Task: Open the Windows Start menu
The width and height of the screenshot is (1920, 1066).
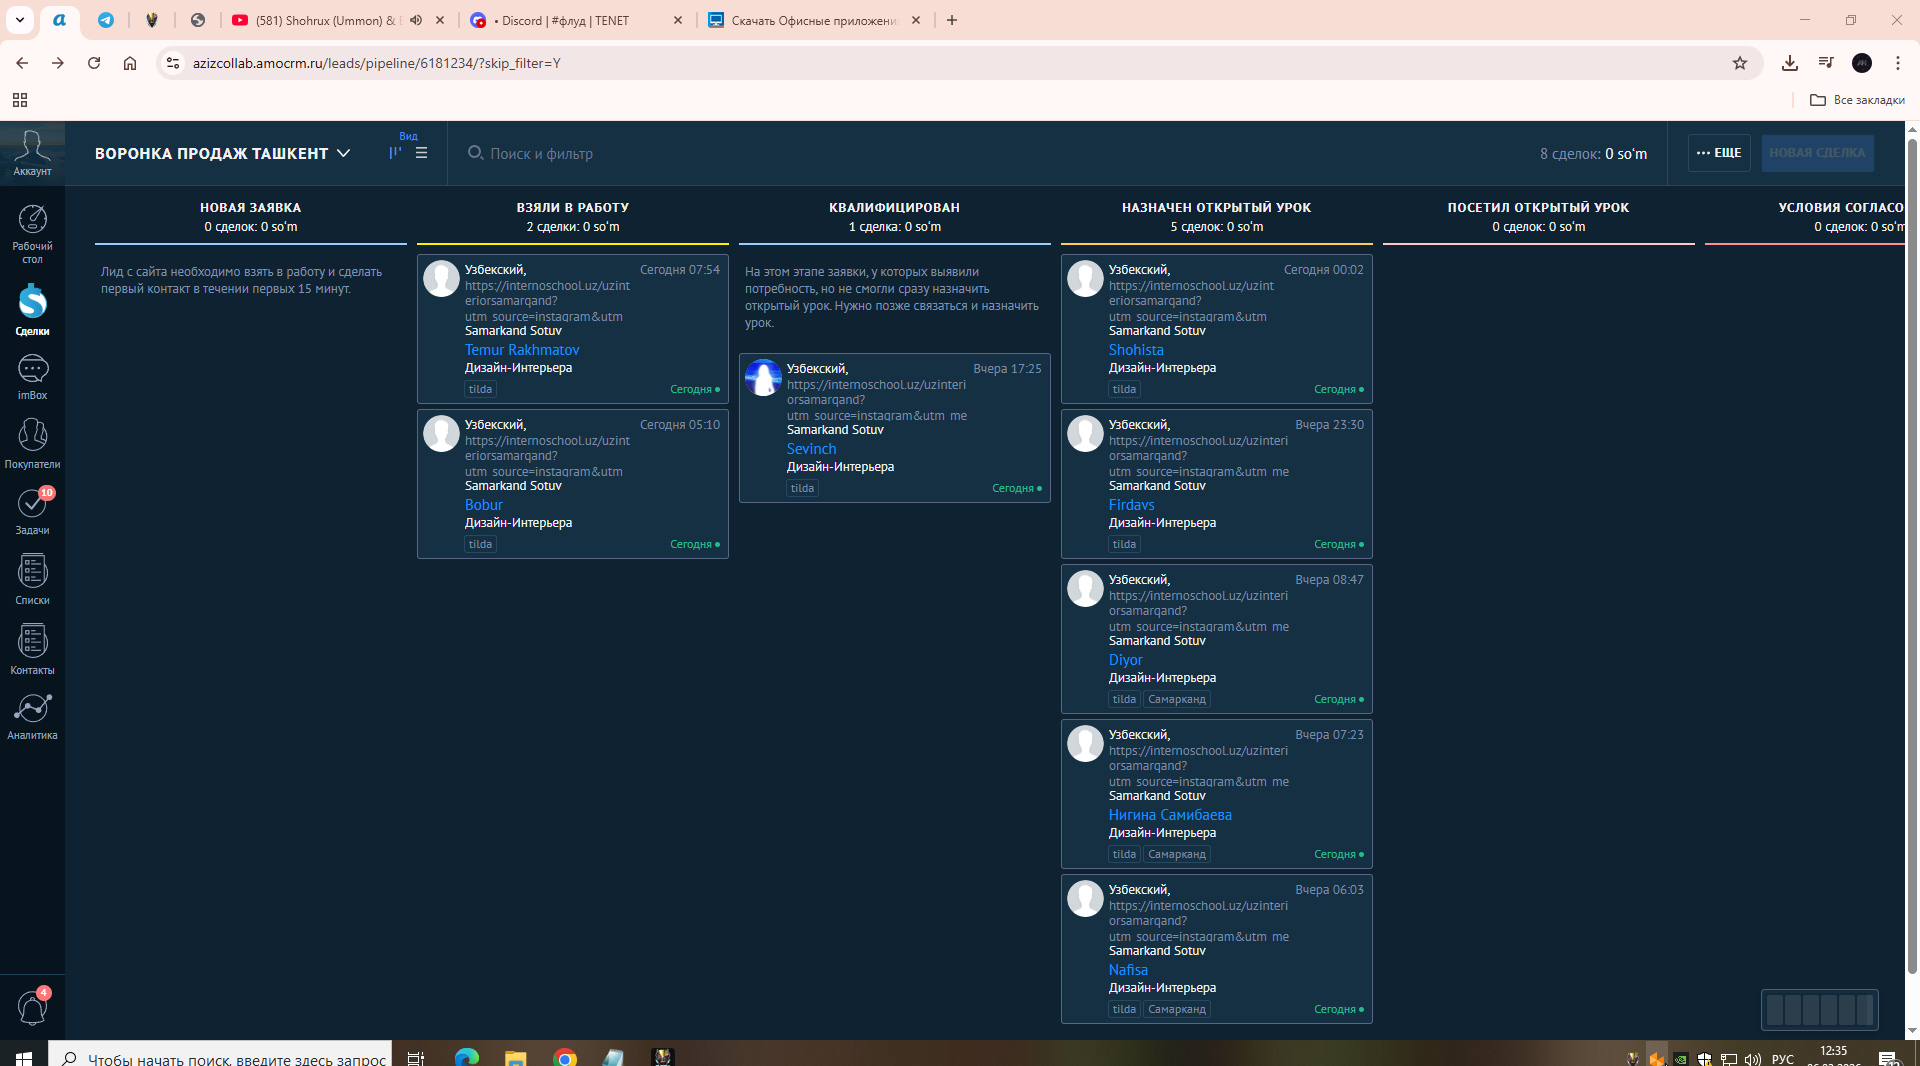Action: (24, 1057)
